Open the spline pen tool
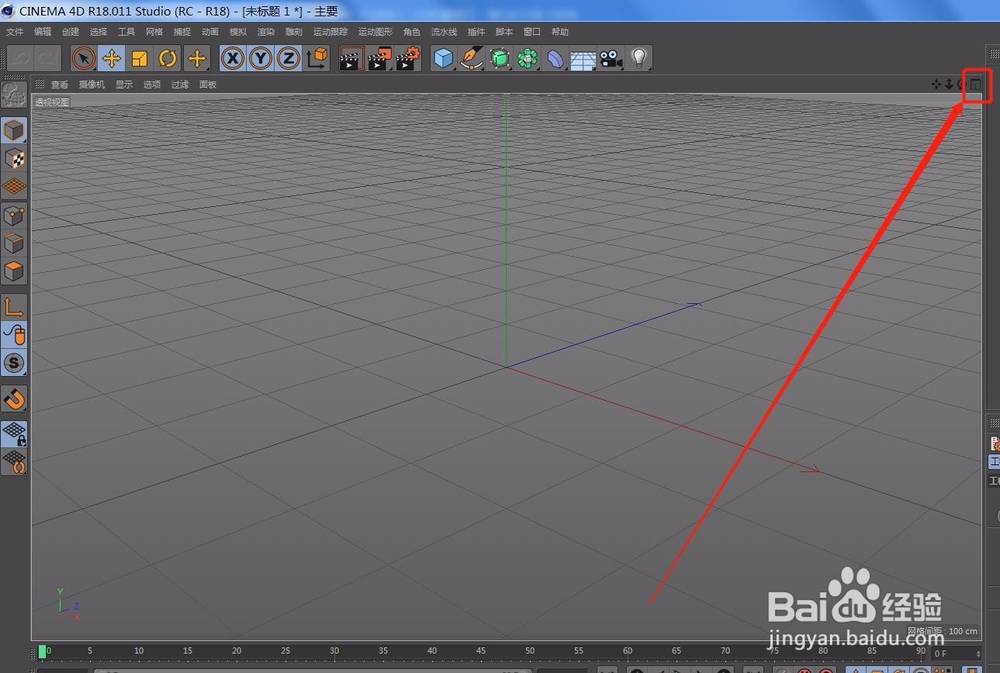Screen dimensions: 1000x673 [x=471, y=59]
